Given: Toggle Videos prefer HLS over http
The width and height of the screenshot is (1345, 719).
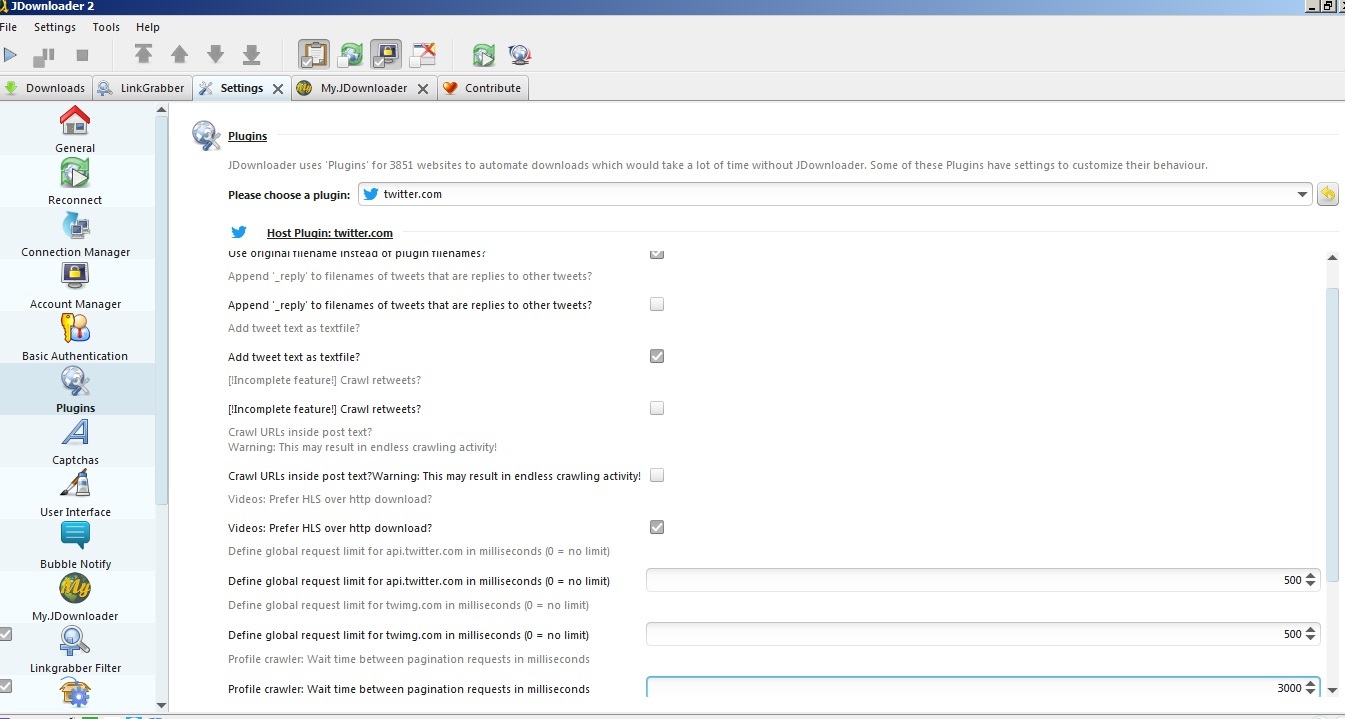Looking at the screenshot, I should [657, 527].
